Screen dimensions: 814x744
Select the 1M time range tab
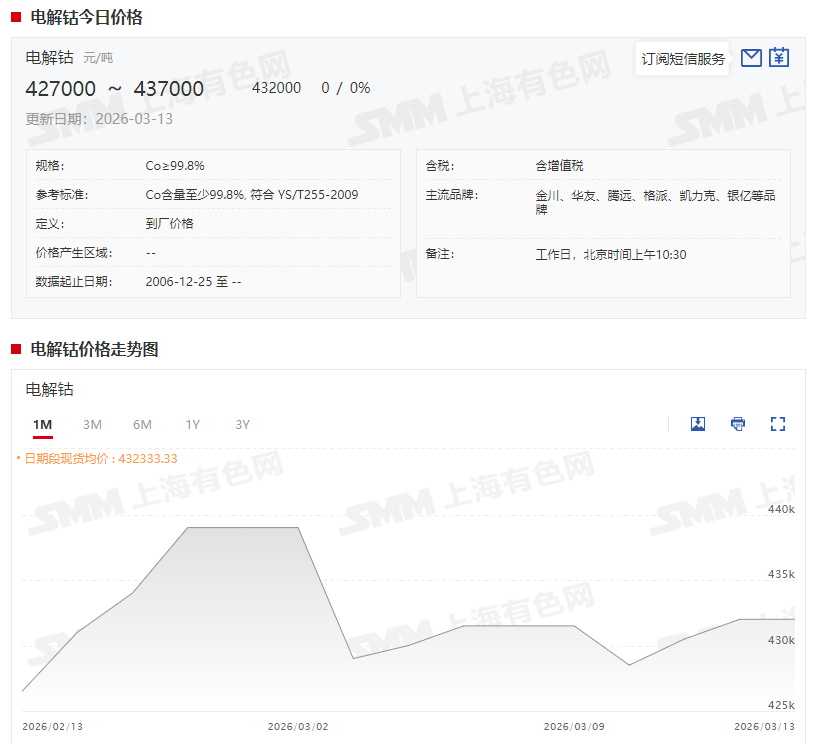42,425
